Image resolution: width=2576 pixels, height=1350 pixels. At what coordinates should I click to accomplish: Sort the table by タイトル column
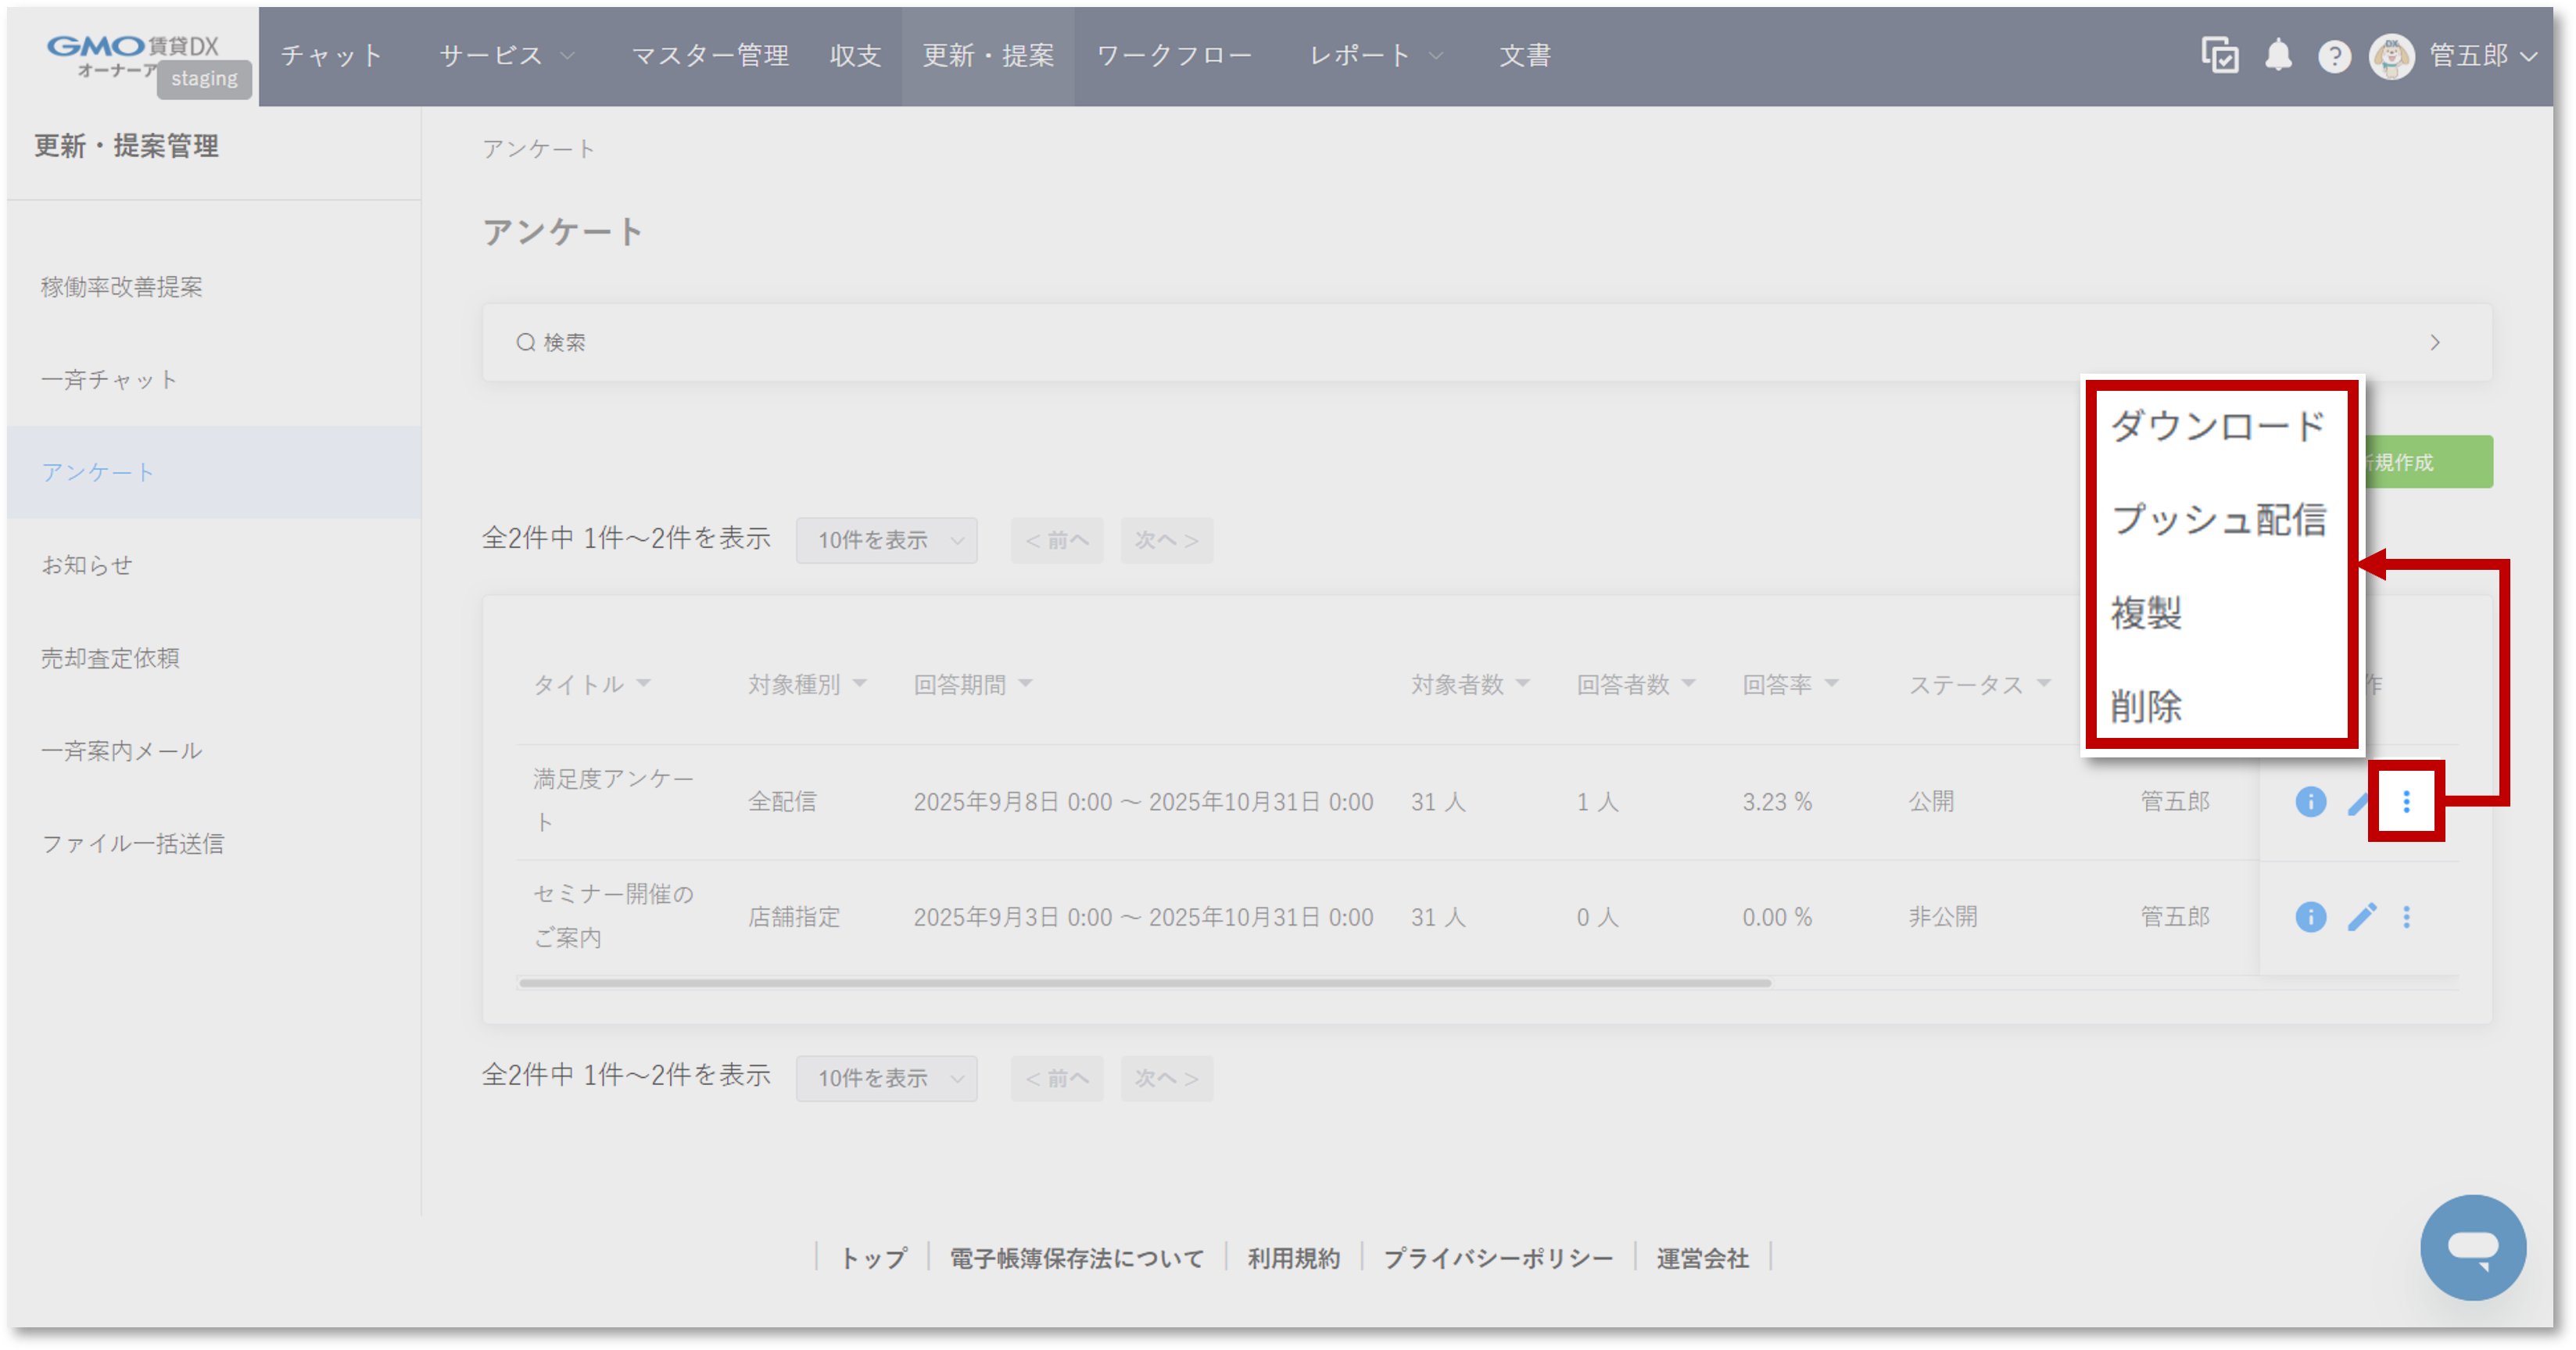pos(592,684)
